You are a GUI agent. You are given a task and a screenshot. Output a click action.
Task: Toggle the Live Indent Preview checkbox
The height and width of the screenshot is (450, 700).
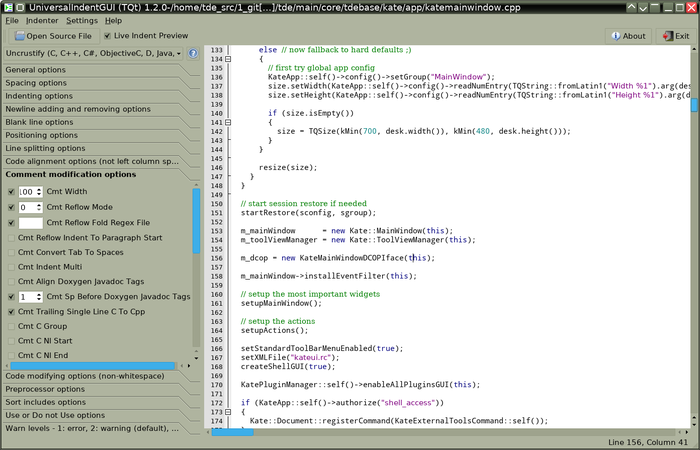point(105,36)
